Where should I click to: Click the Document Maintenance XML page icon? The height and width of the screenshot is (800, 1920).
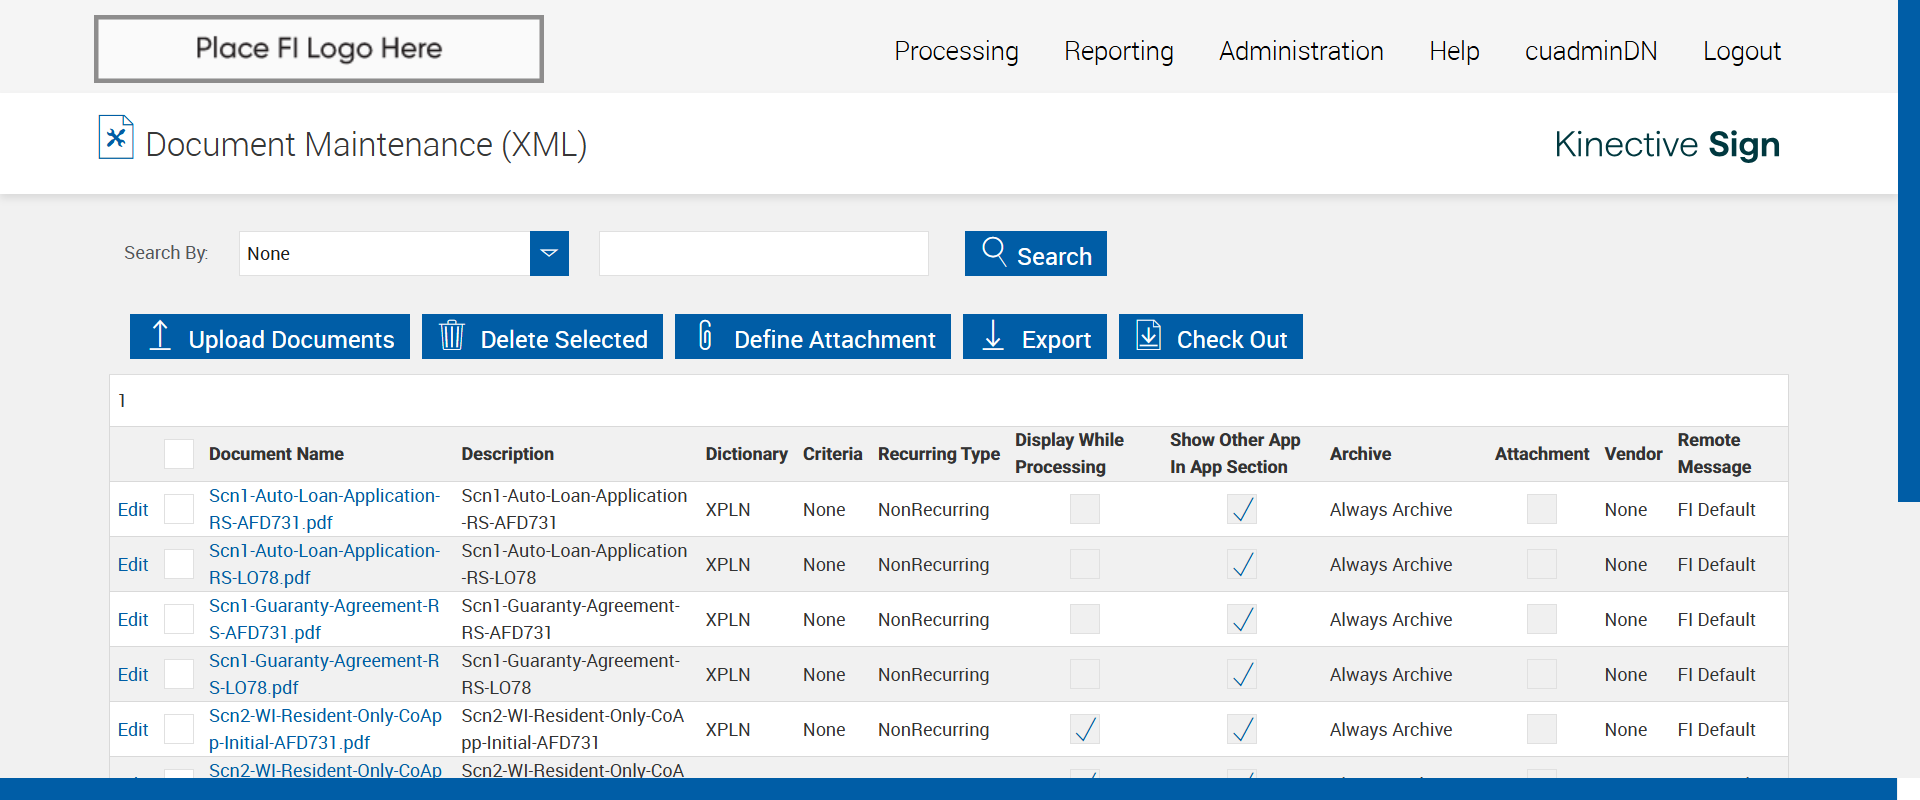116,138
